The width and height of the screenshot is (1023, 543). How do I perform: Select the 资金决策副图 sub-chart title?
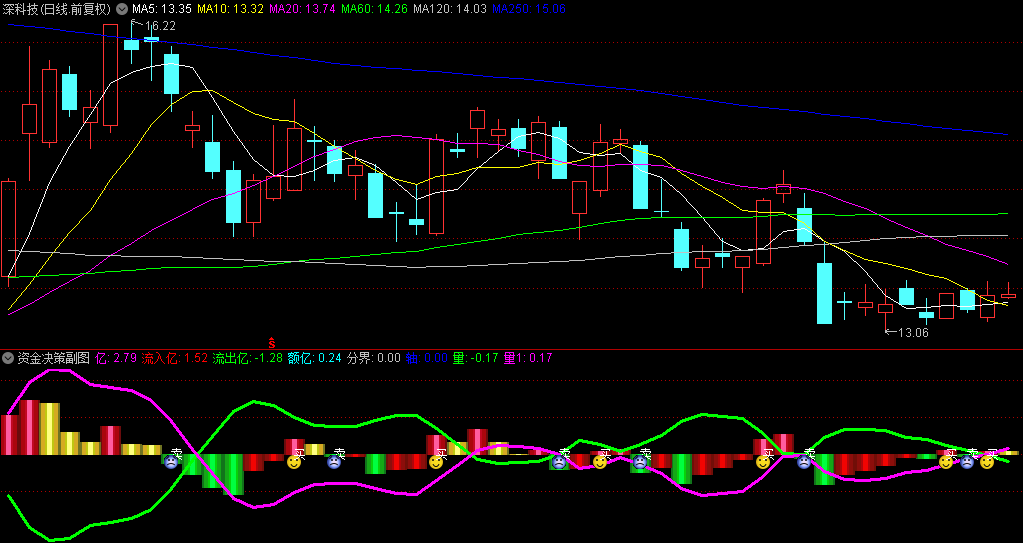pos(53,358)
